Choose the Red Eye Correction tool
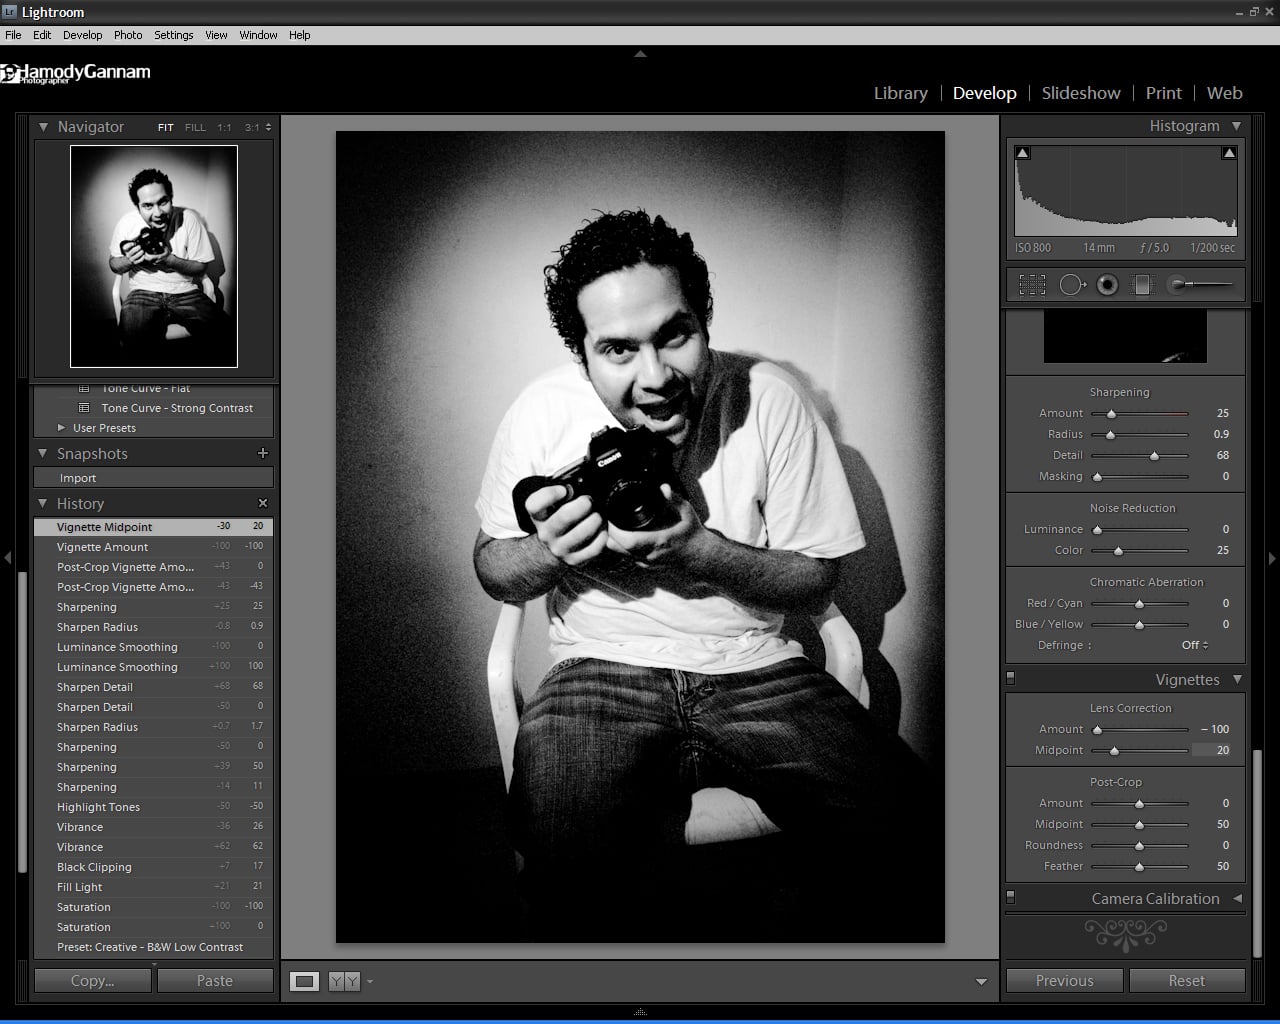 point(1107,285)
